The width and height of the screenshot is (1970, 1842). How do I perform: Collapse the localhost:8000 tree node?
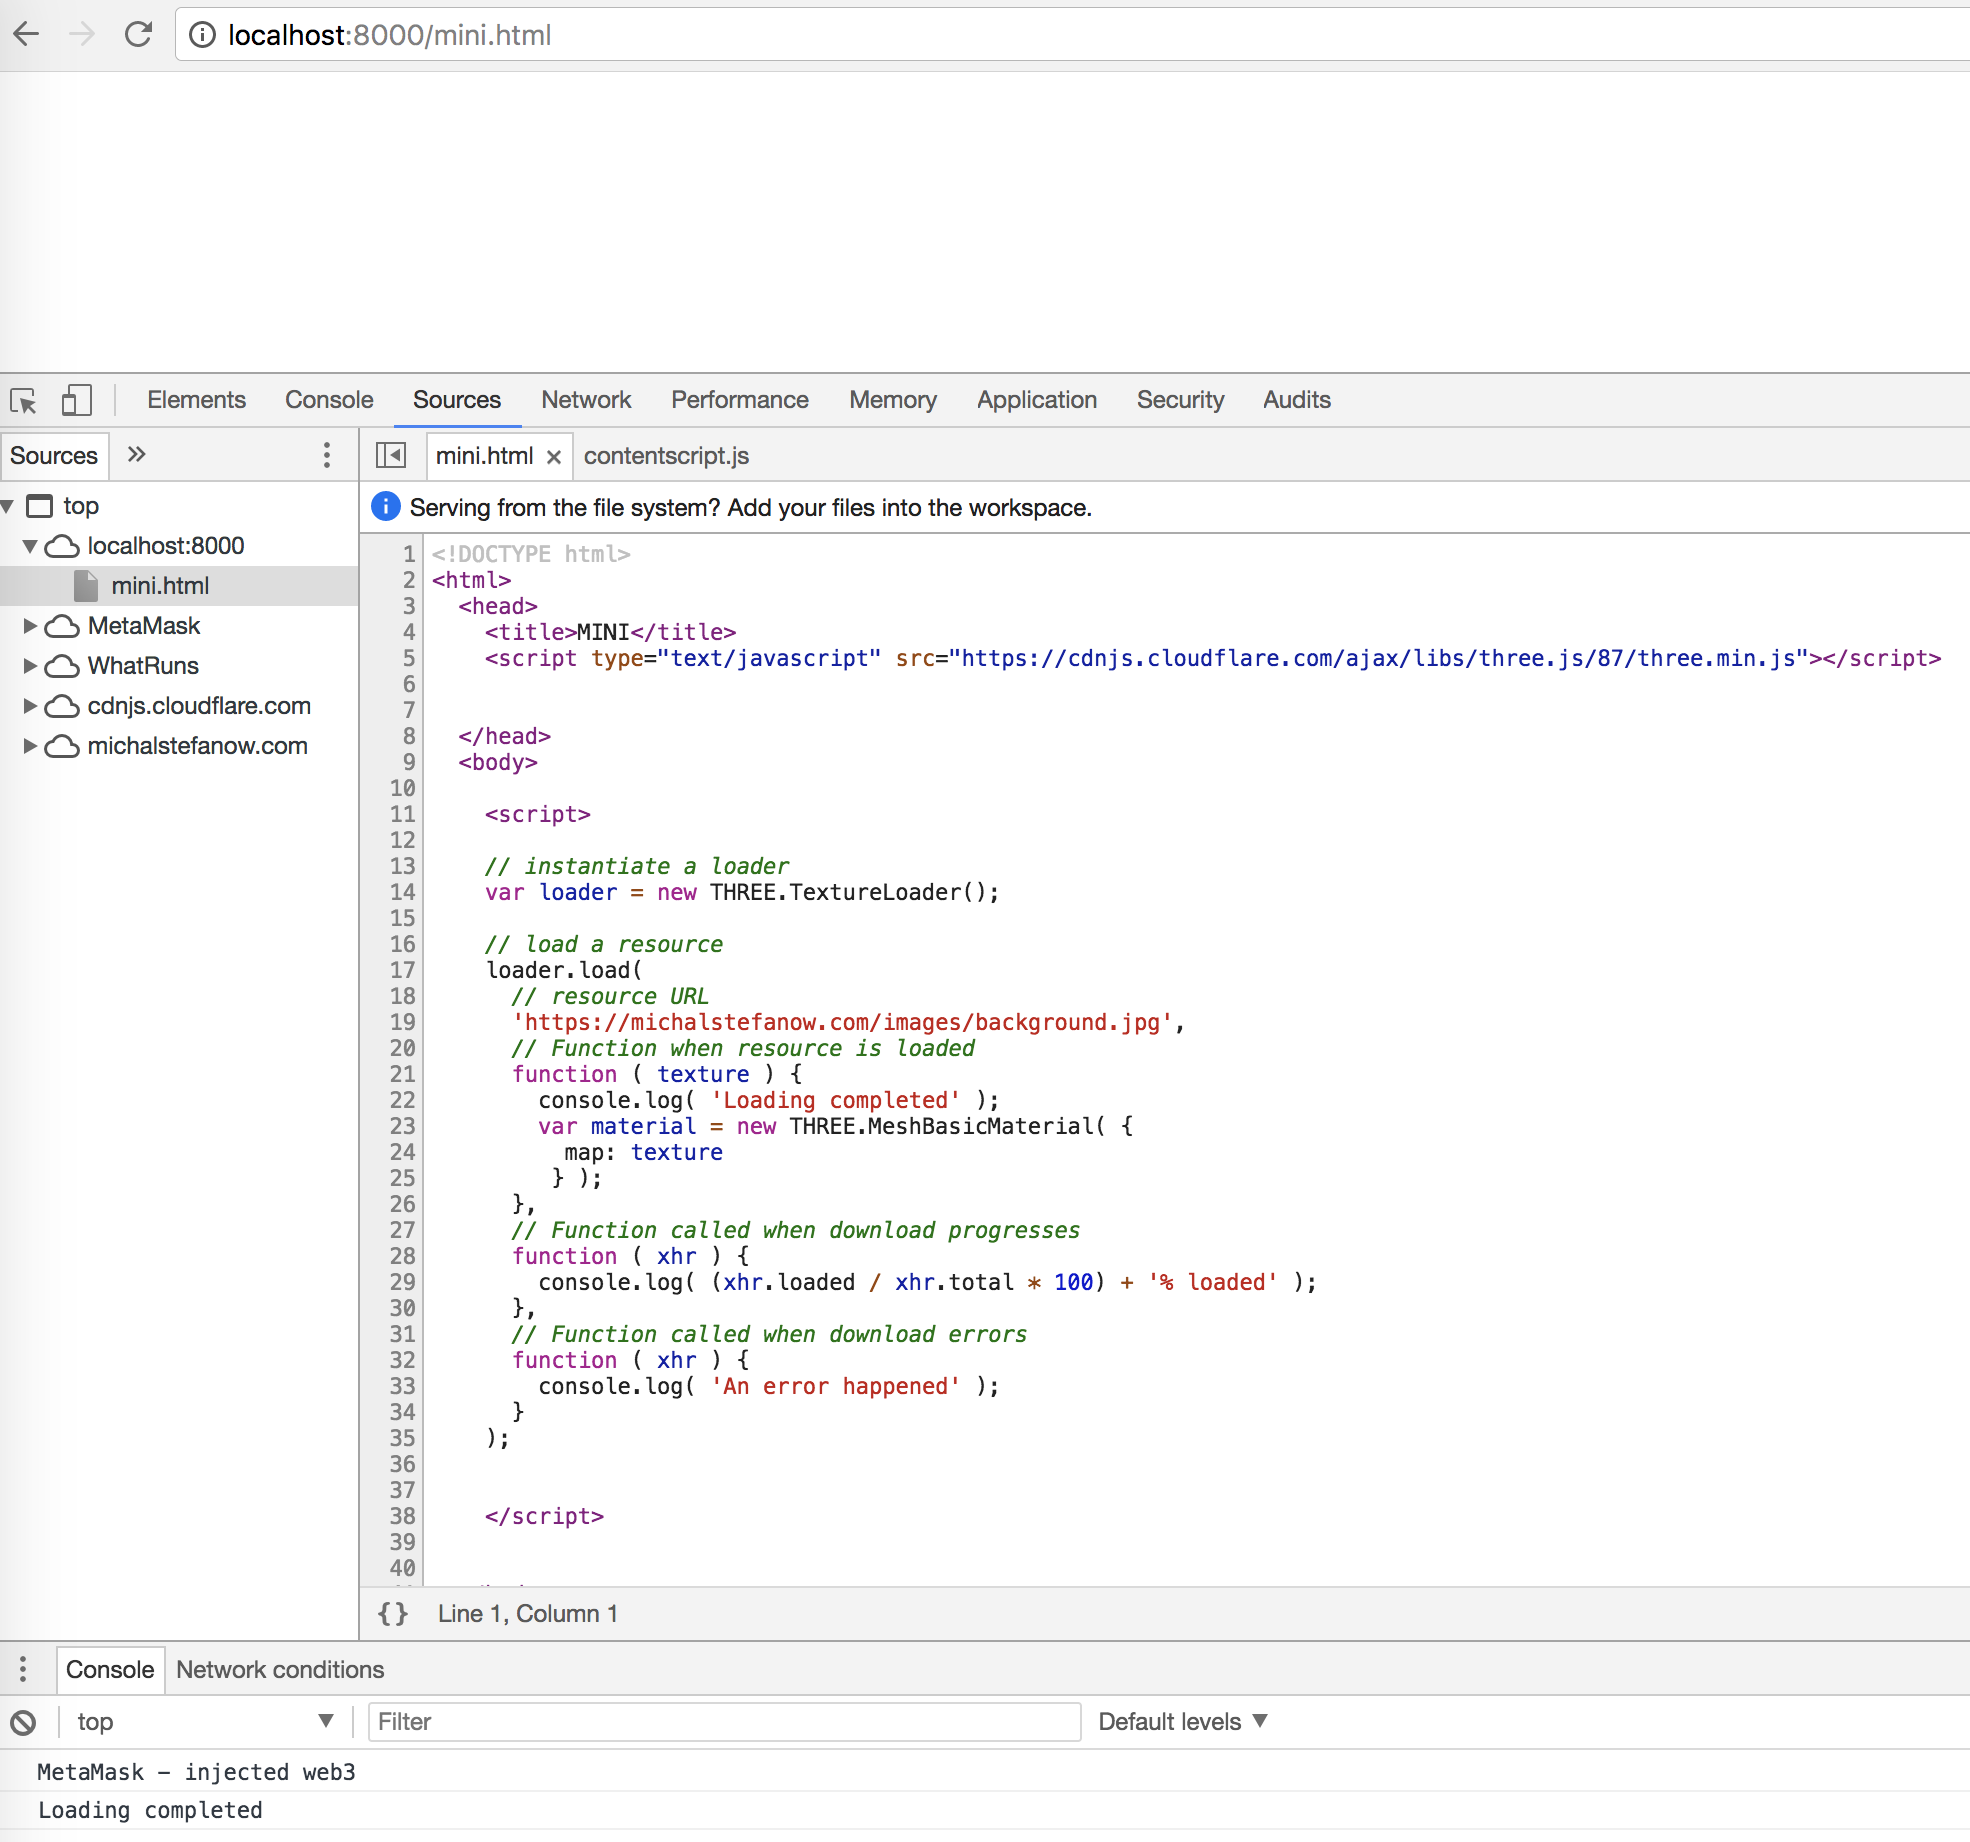click(30, 545)
